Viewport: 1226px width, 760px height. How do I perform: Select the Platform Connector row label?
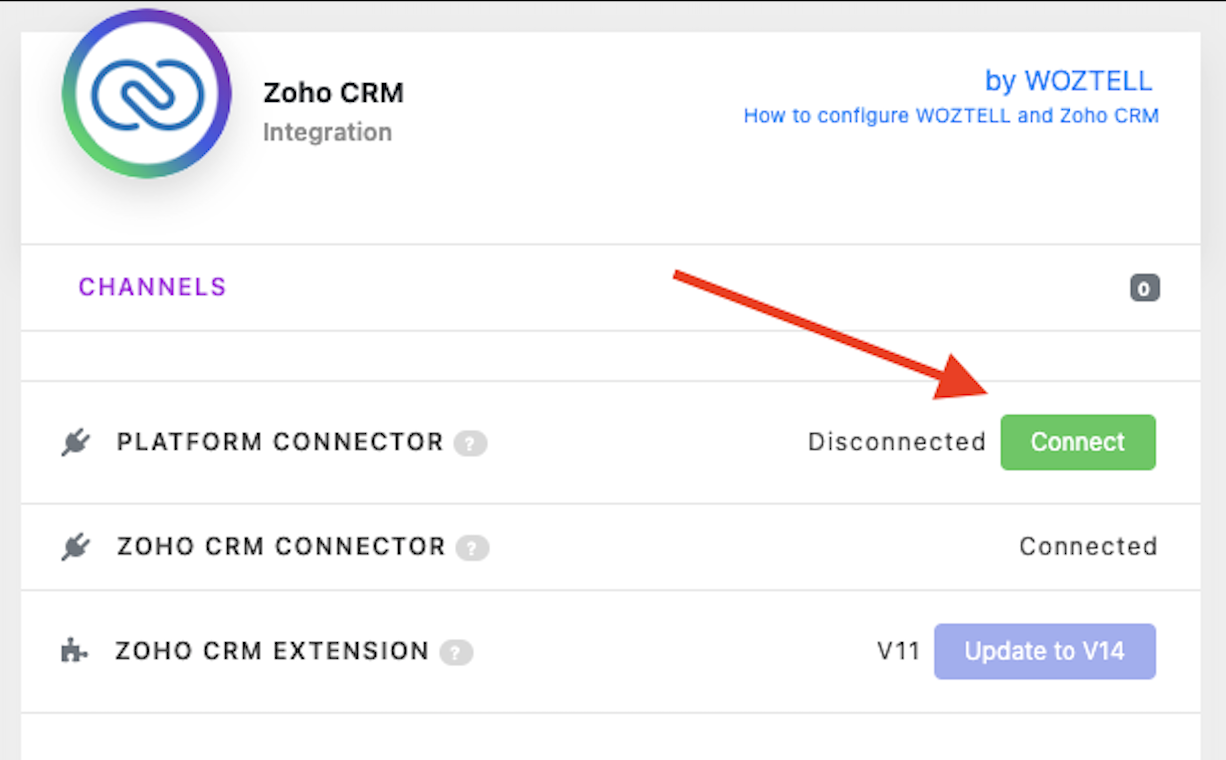[x=280, y=442]
